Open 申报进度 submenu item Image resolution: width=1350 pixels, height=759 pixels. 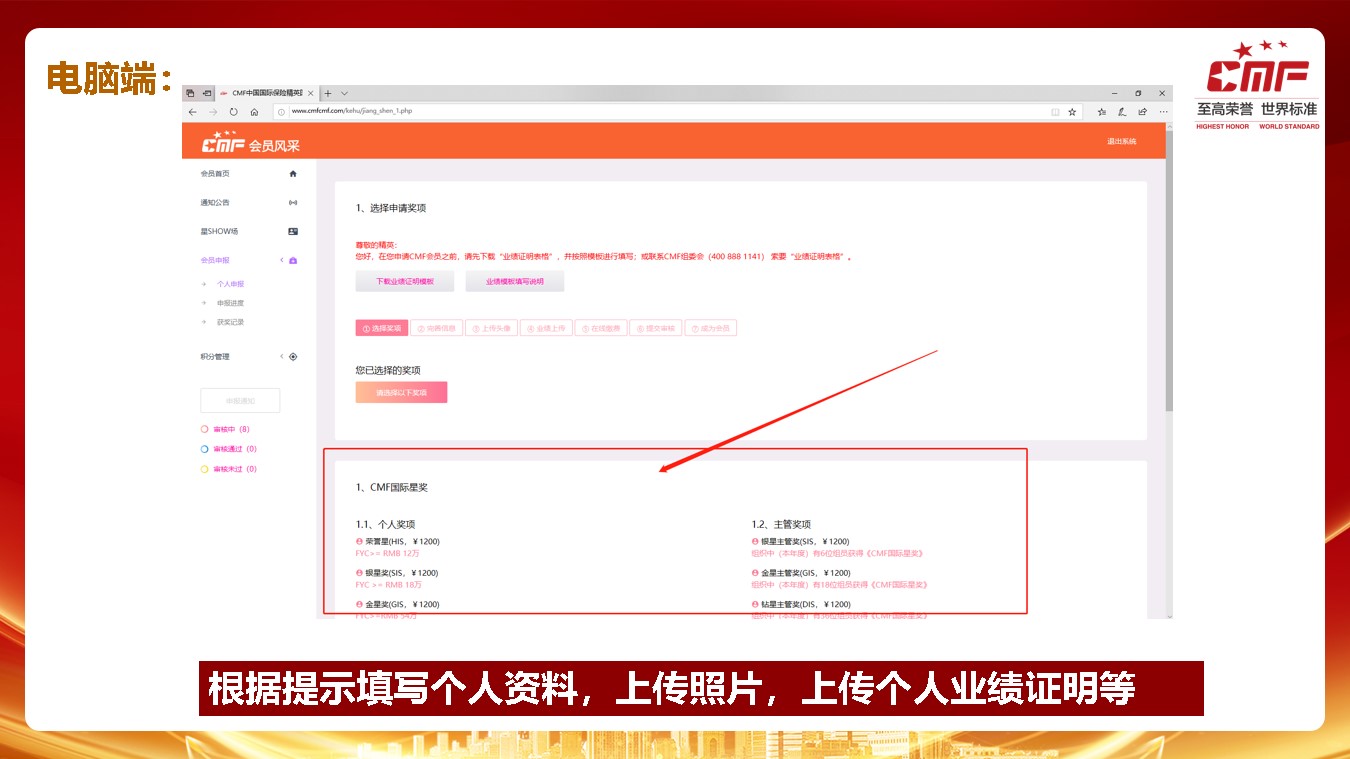[230, 303]
